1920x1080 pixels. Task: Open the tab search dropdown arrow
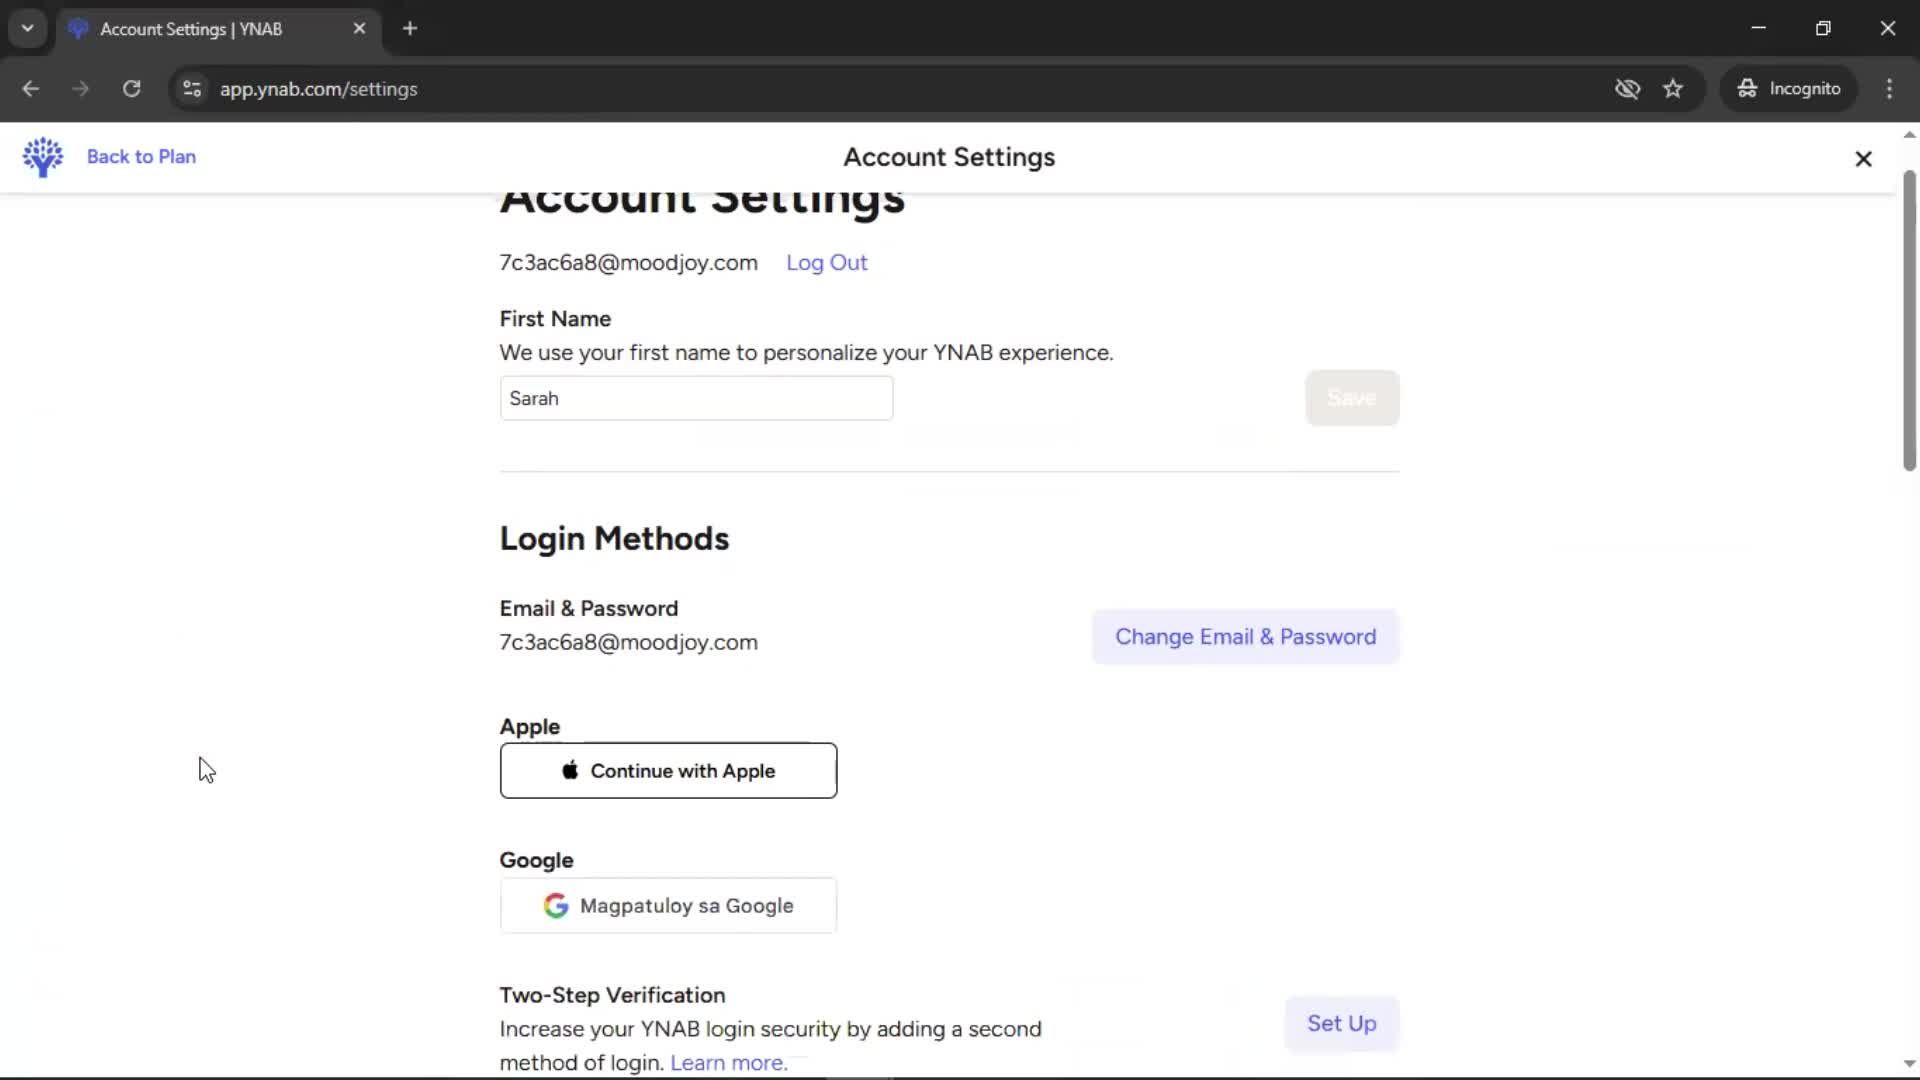(x=28, y=29)
